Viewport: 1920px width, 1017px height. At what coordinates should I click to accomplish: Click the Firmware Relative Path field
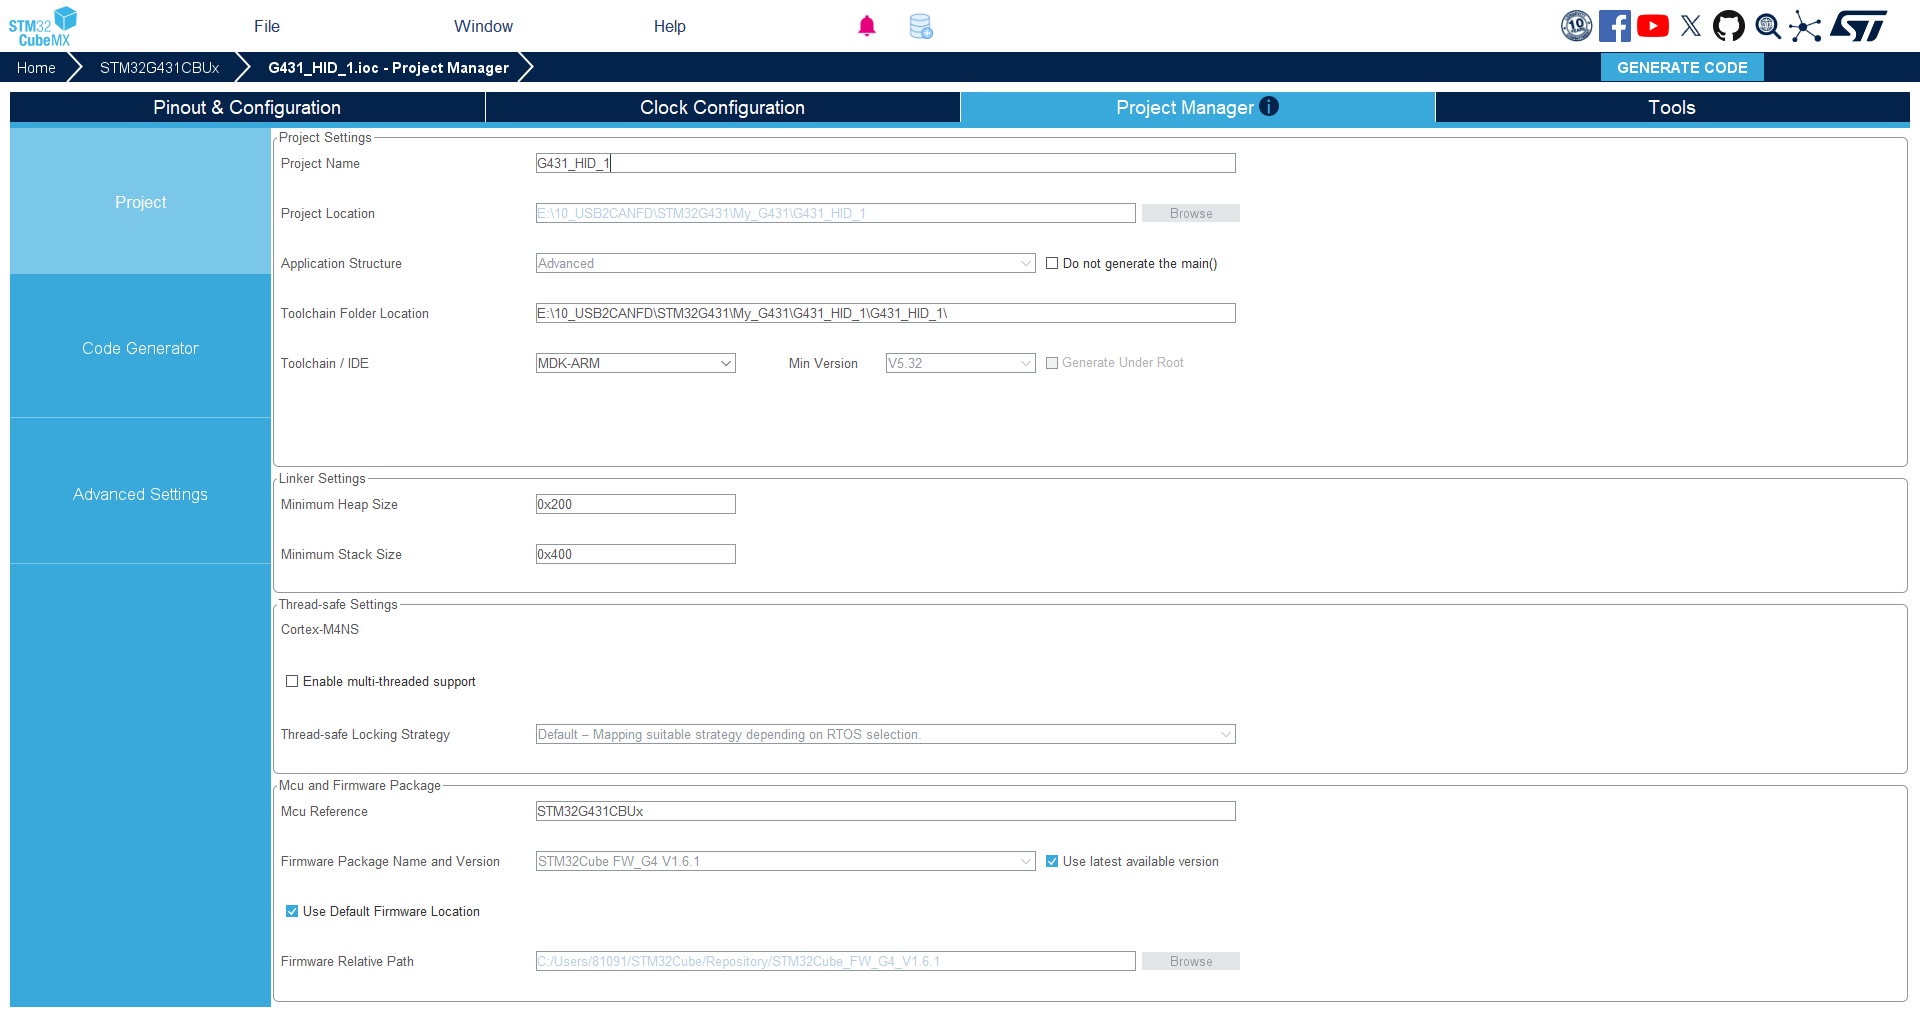[x=835, y=961]
